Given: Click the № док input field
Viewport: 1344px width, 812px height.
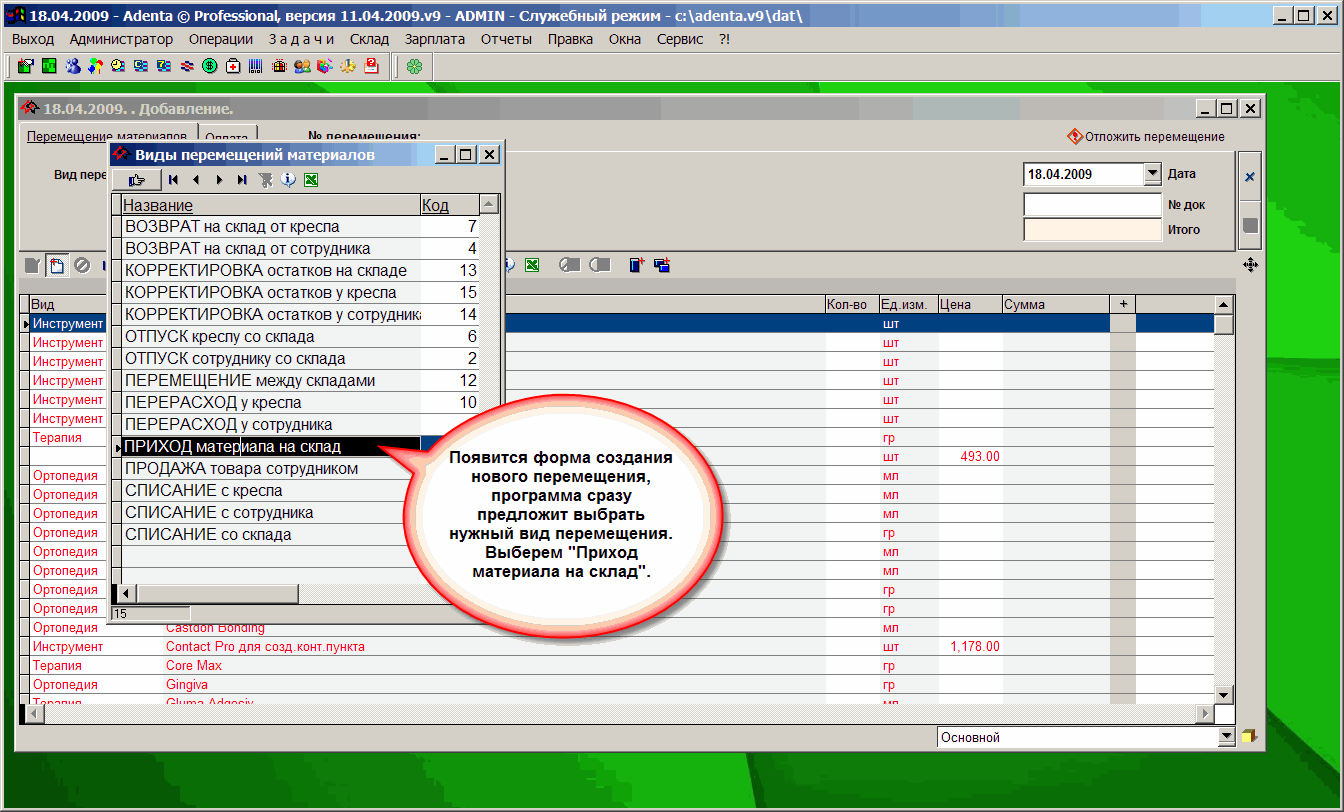Looking at the screenshot, I should 1091,204.
